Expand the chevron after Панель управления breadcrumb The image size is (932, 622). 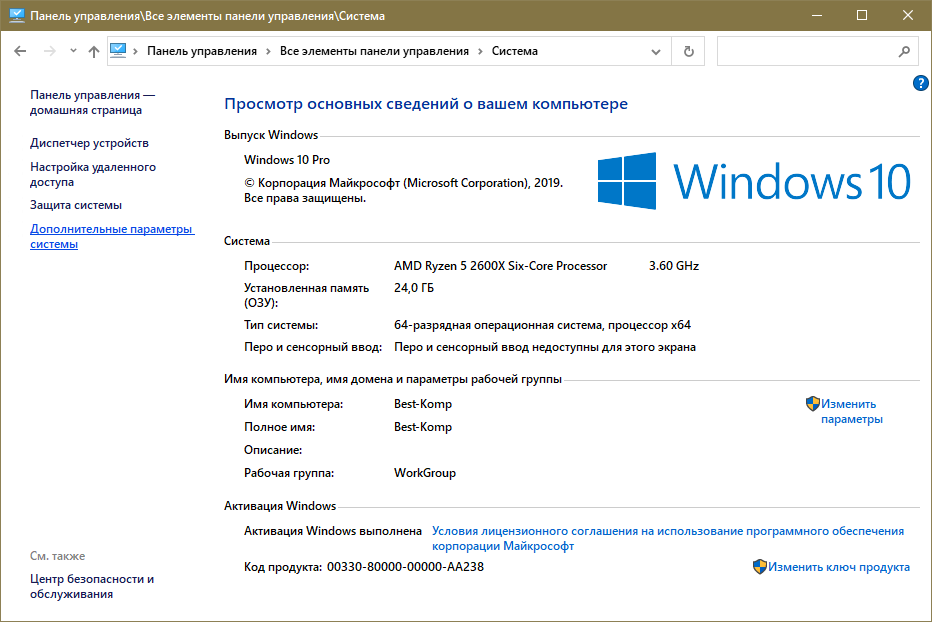(x=268, y=51)
